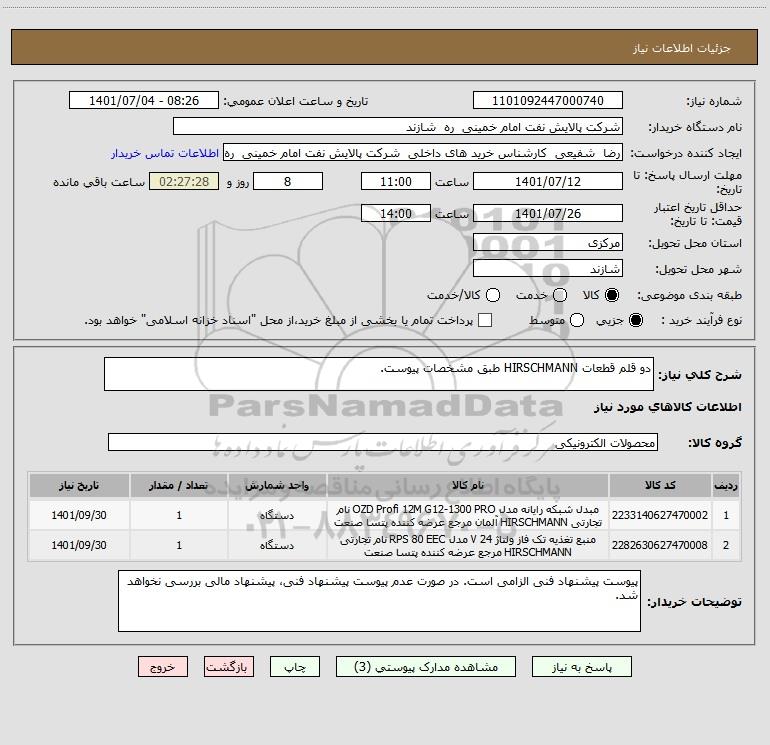The image size is (770, 745).
Task: Click the واحد شمارش column header
Action: [x=277, y=486]
